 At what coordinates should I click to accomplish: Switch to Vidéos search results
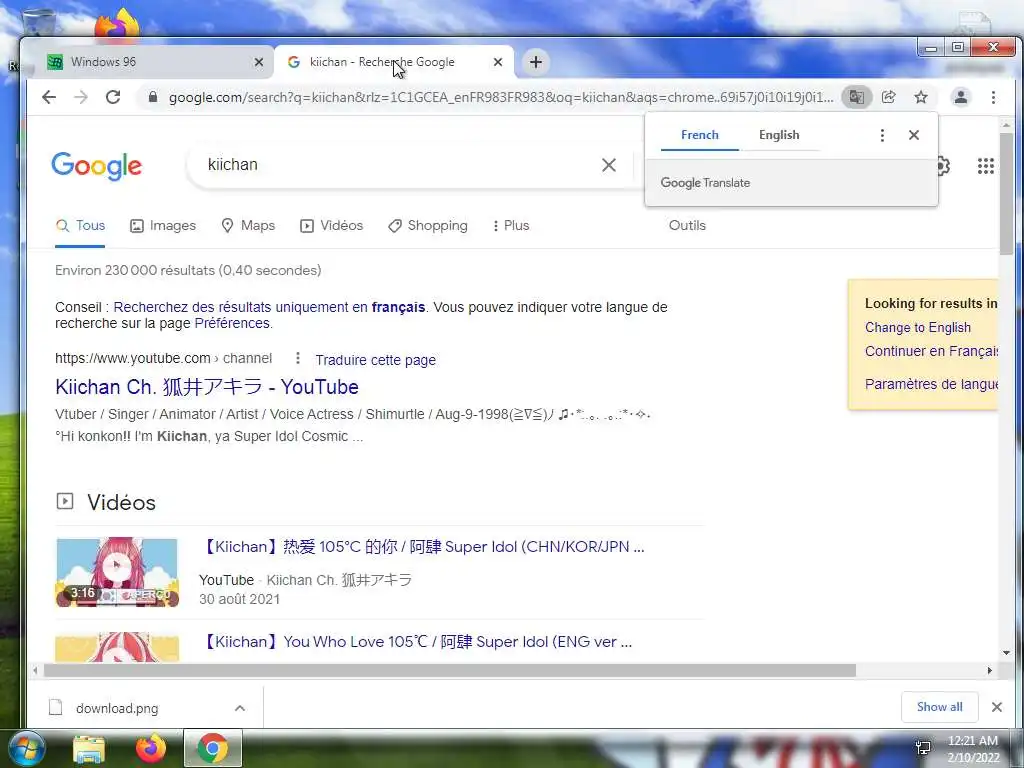[x=332, y=226]
